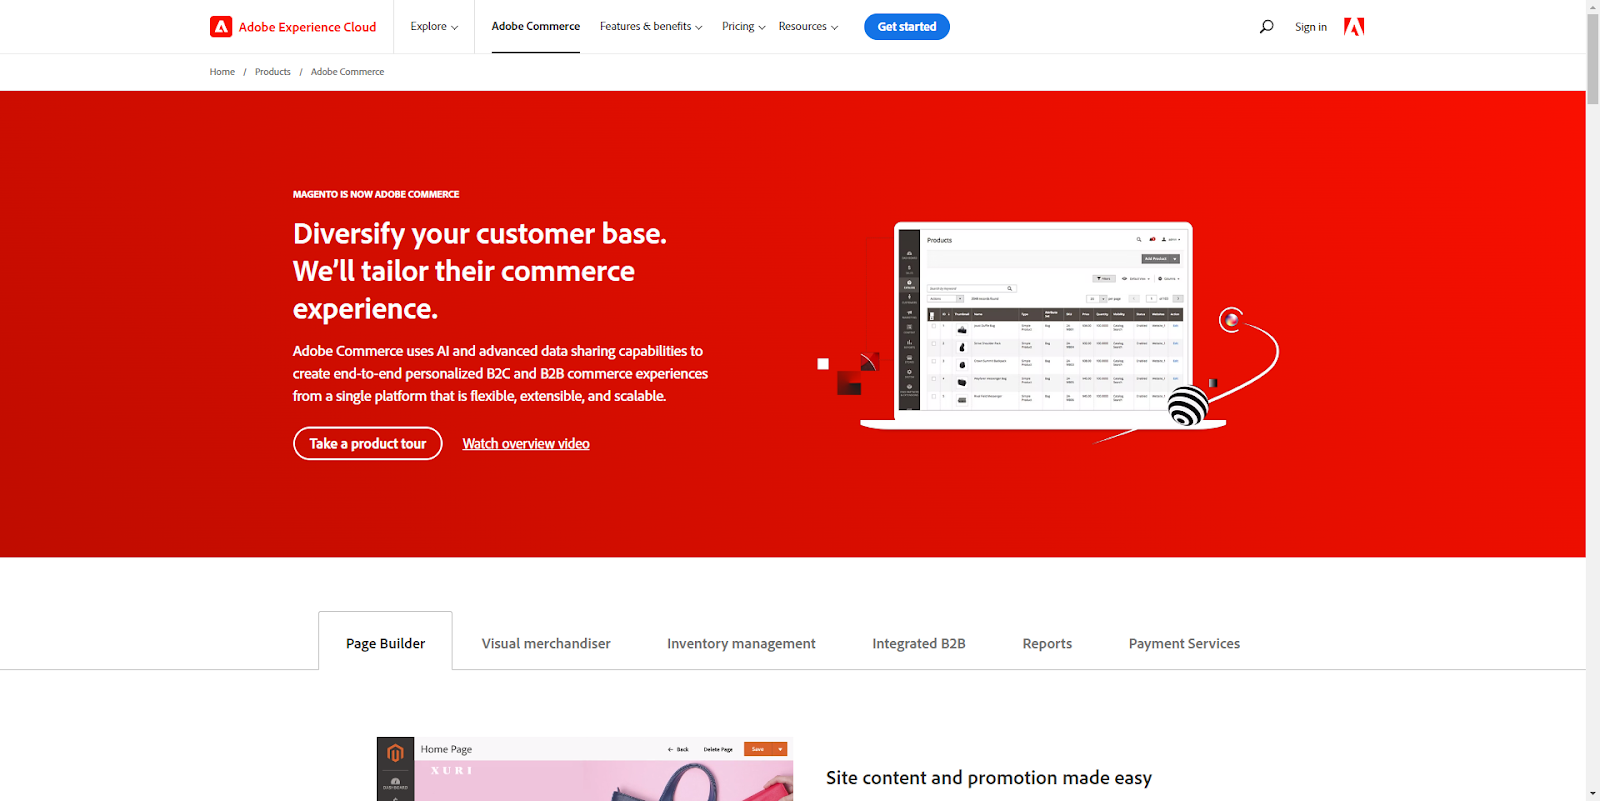Open the Reports tab
The image size is (1600, 801).
1047,644
